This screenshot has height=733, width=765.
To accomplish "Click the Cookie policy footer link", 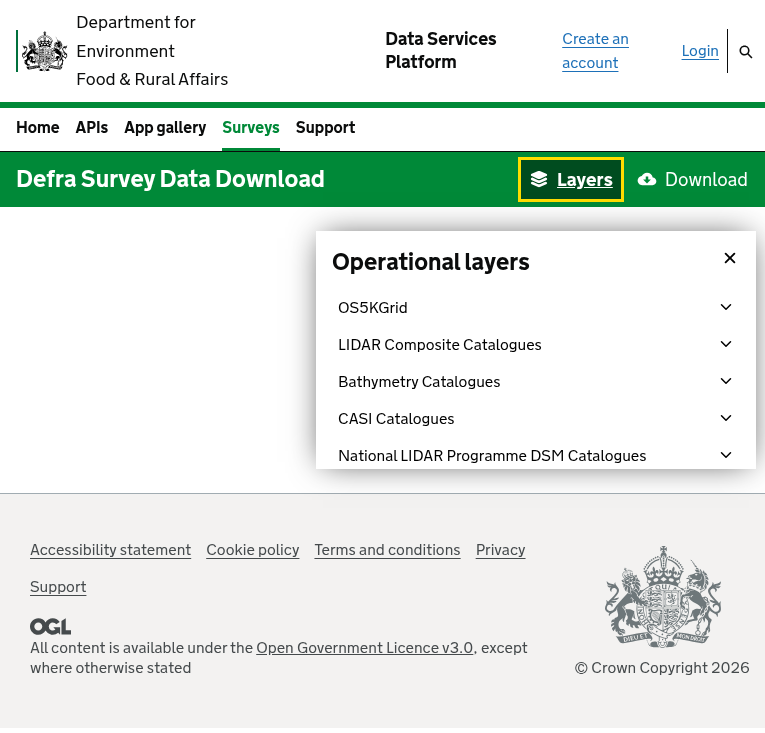I will [253, 550].
